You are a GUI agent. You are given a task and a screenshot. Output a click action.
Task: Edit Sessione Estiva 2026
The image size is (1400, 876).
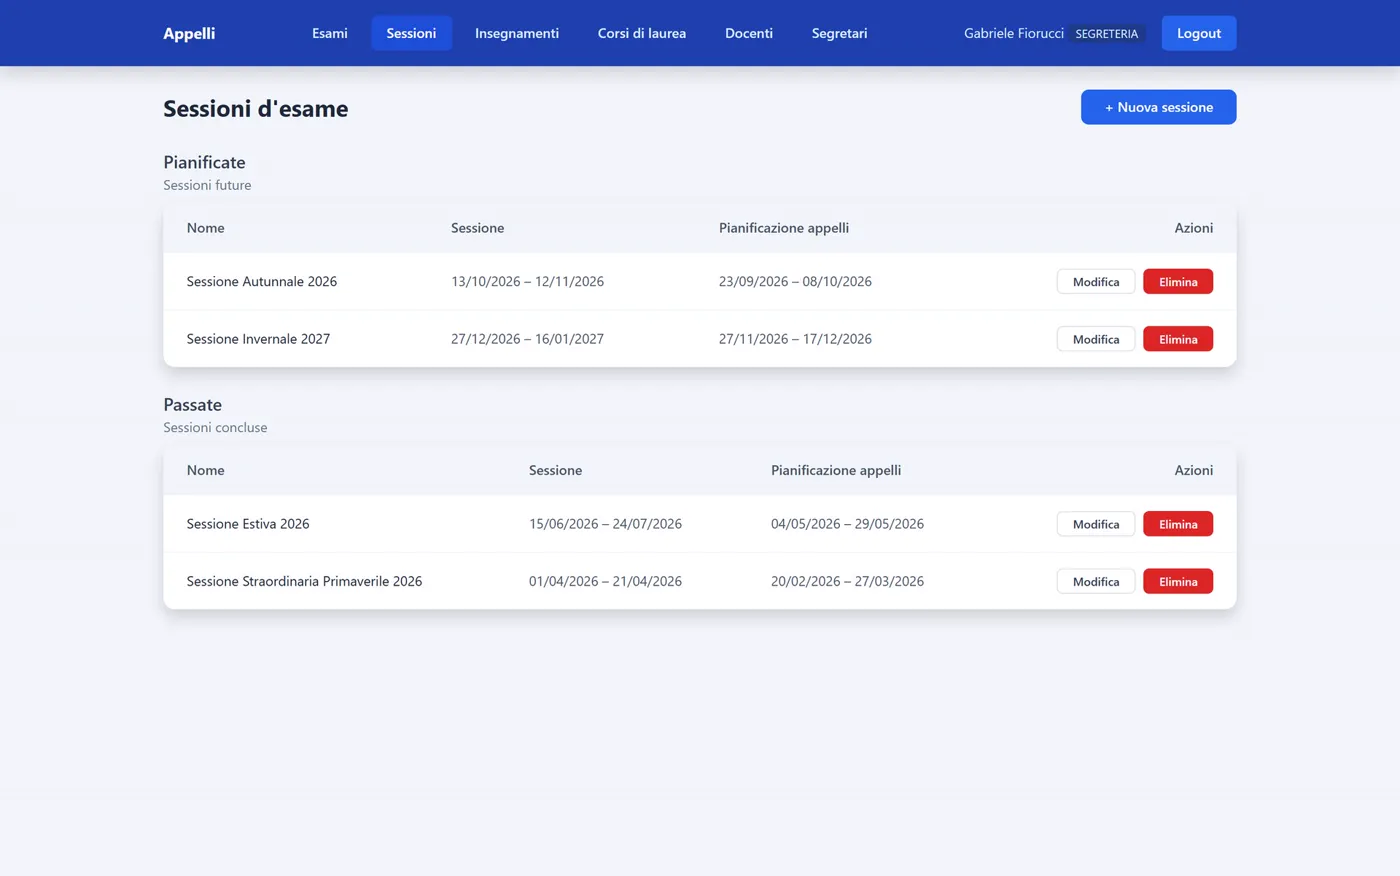click(x=1096, y=524)
